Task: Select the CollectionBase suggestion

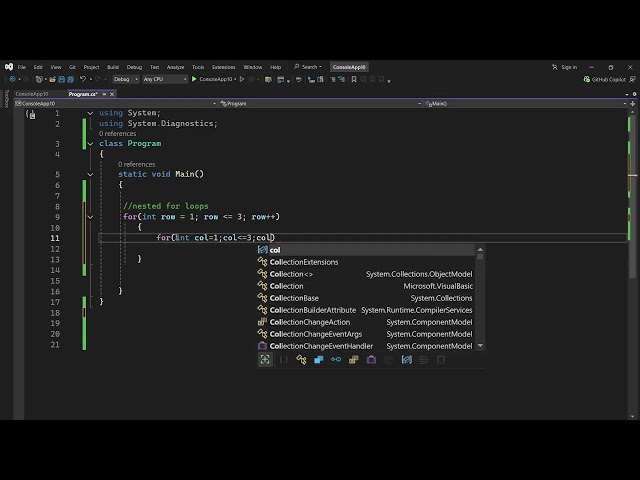Action: (365, 298)
